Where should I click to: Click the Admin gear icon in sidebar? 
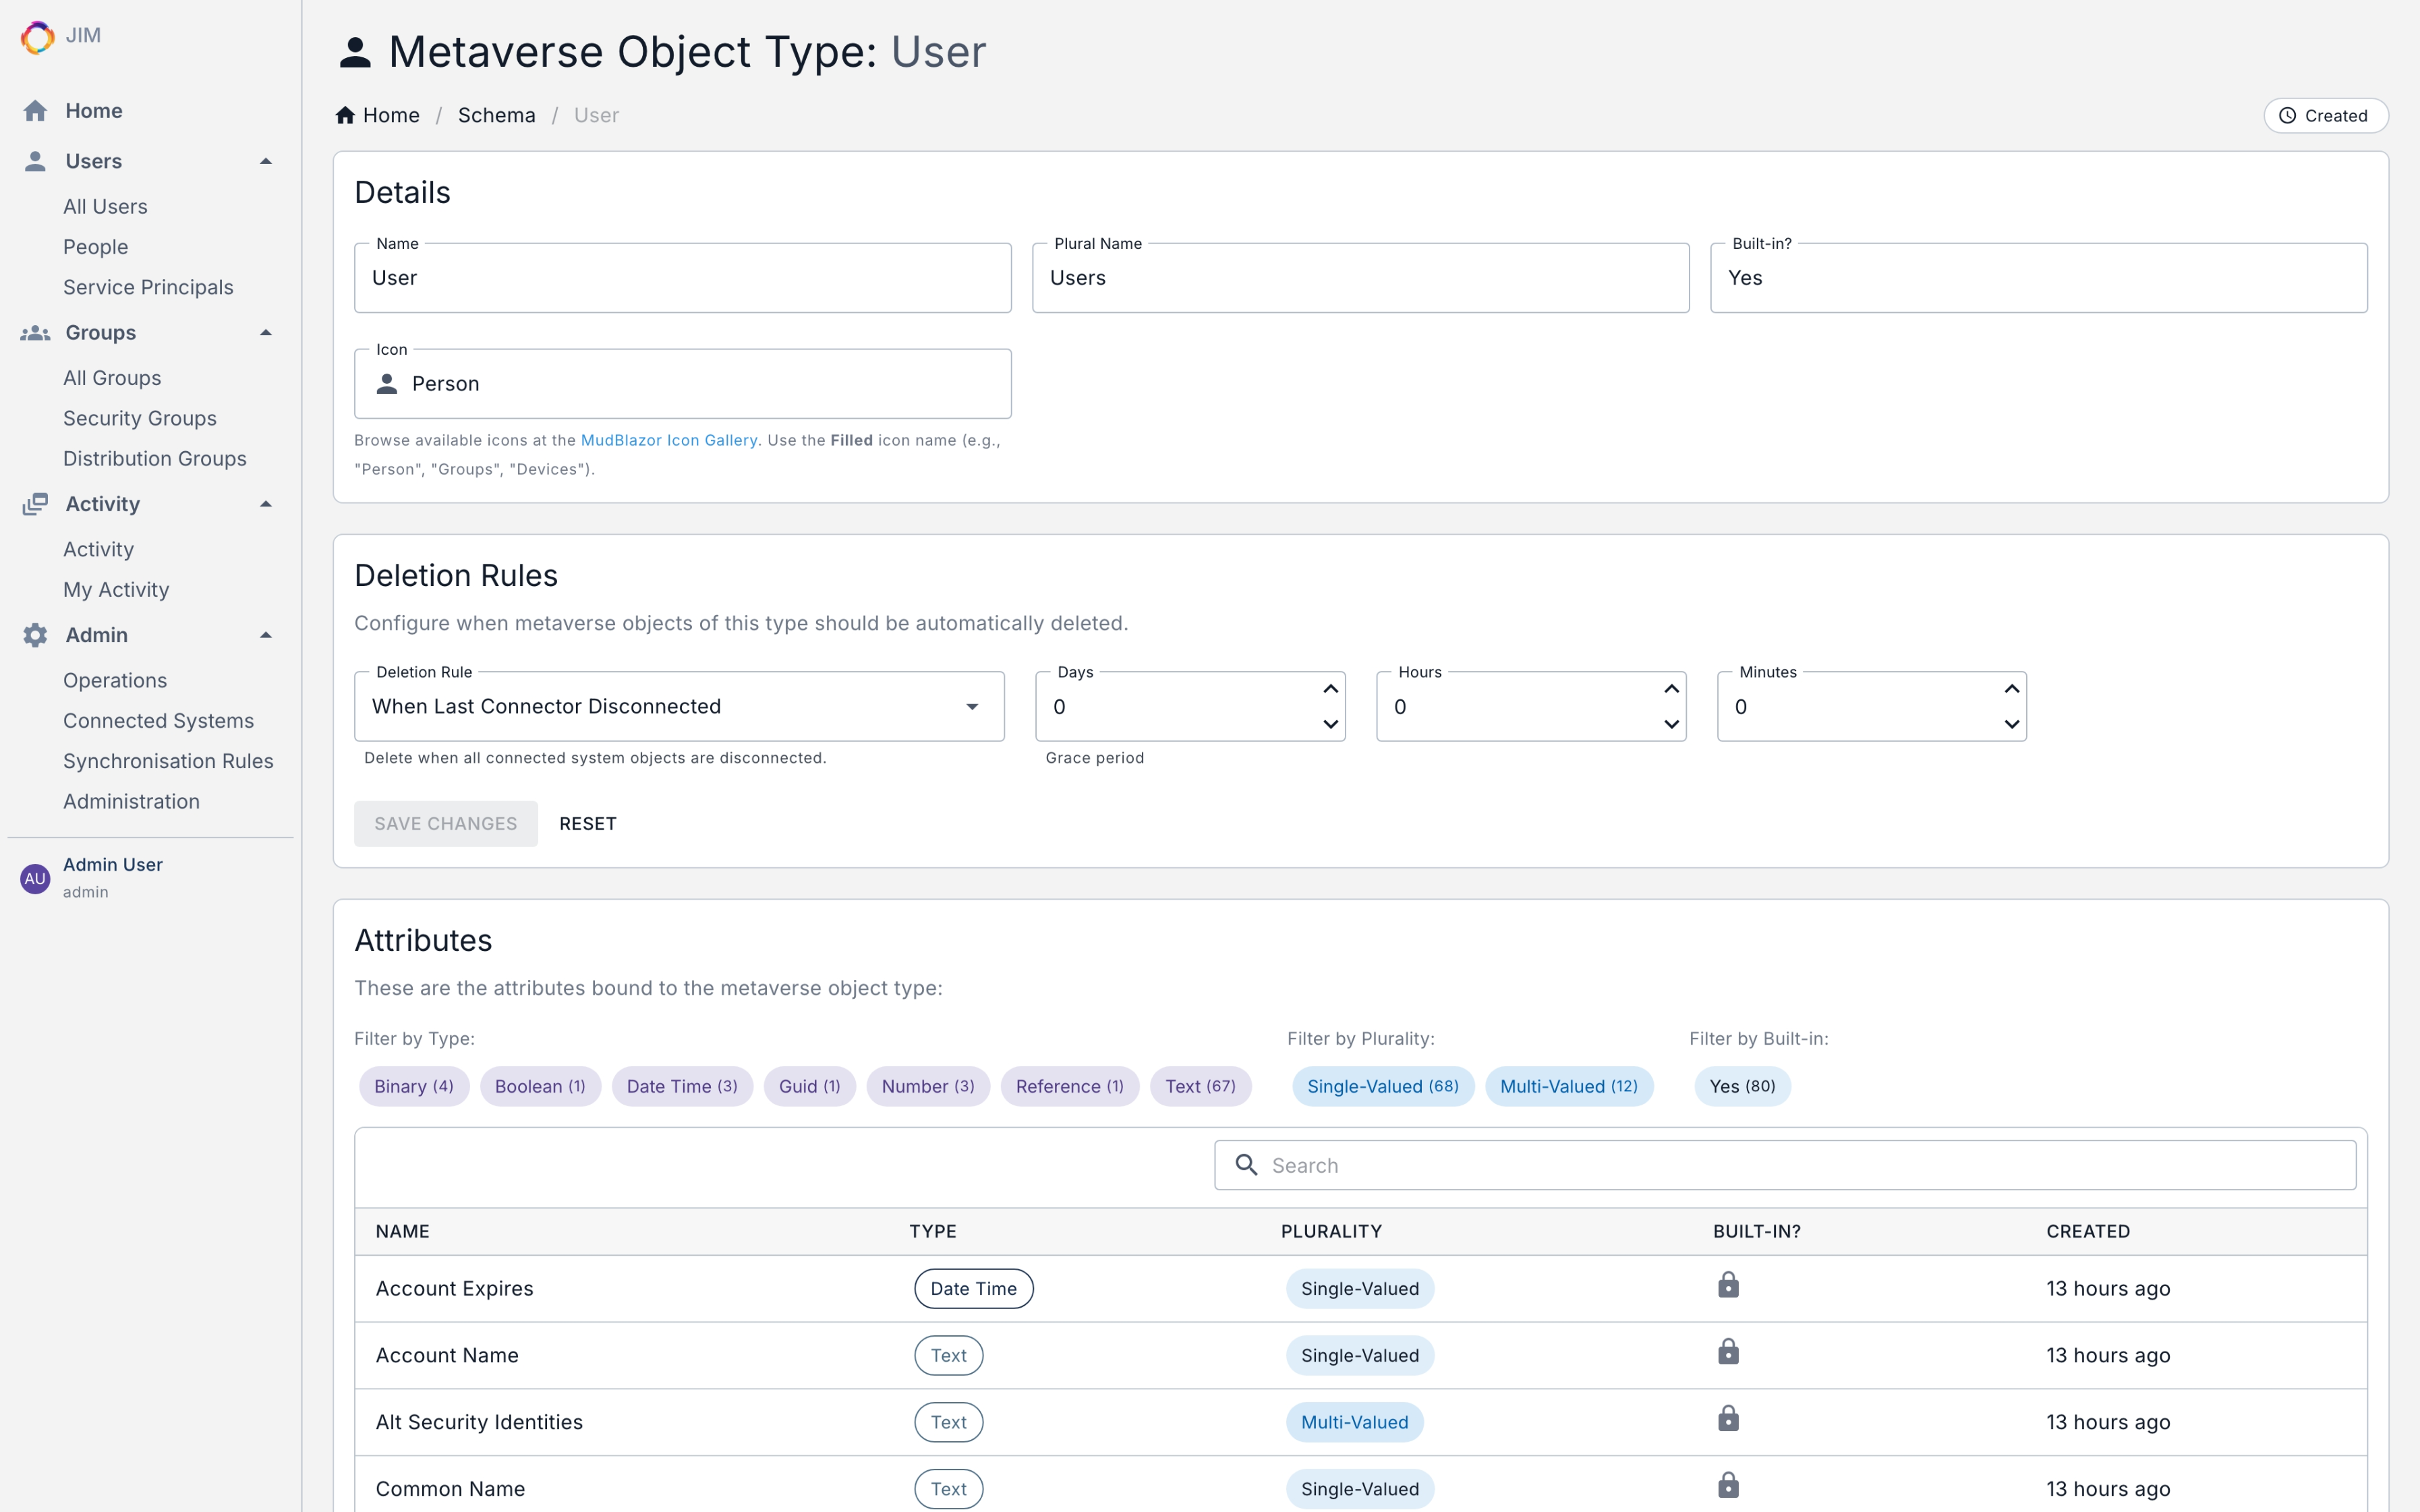(36, 635)
